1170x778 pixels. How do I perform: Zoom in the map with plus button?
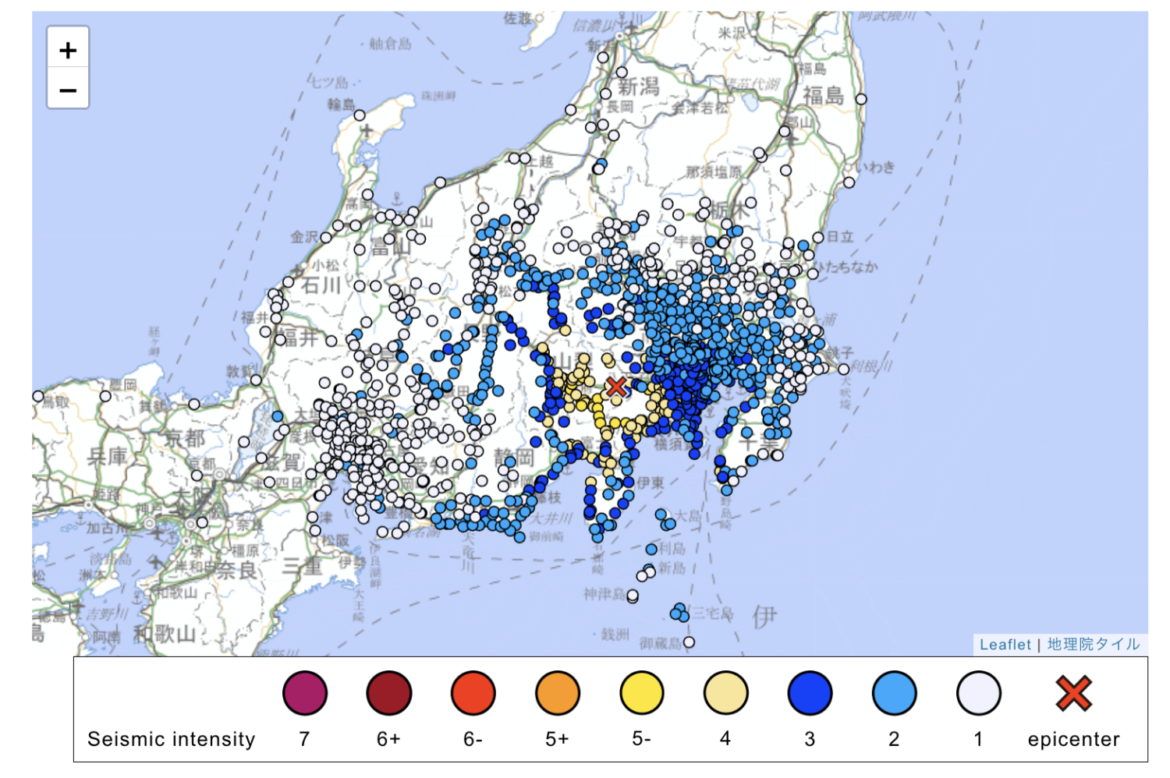pos(68,50)
